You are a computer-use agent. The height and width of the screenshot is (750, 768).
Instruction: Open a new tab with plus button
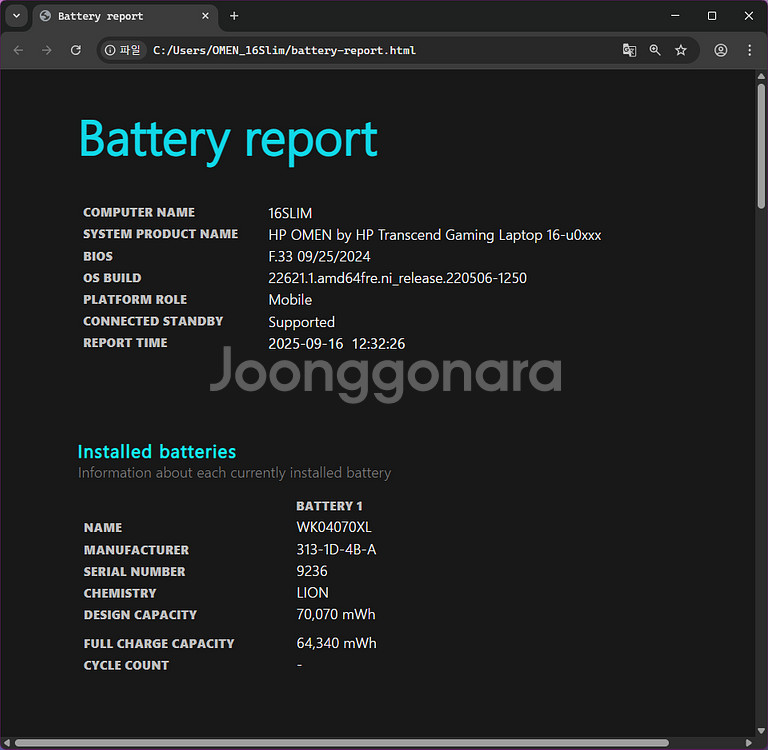point(234,16)
